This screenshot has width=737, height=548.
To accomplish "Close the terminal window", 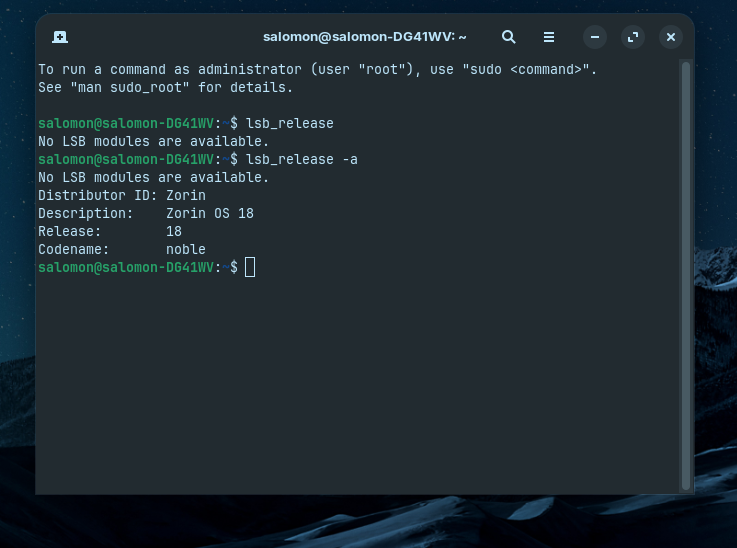I will pyautogui.click(x=671, y=37).
